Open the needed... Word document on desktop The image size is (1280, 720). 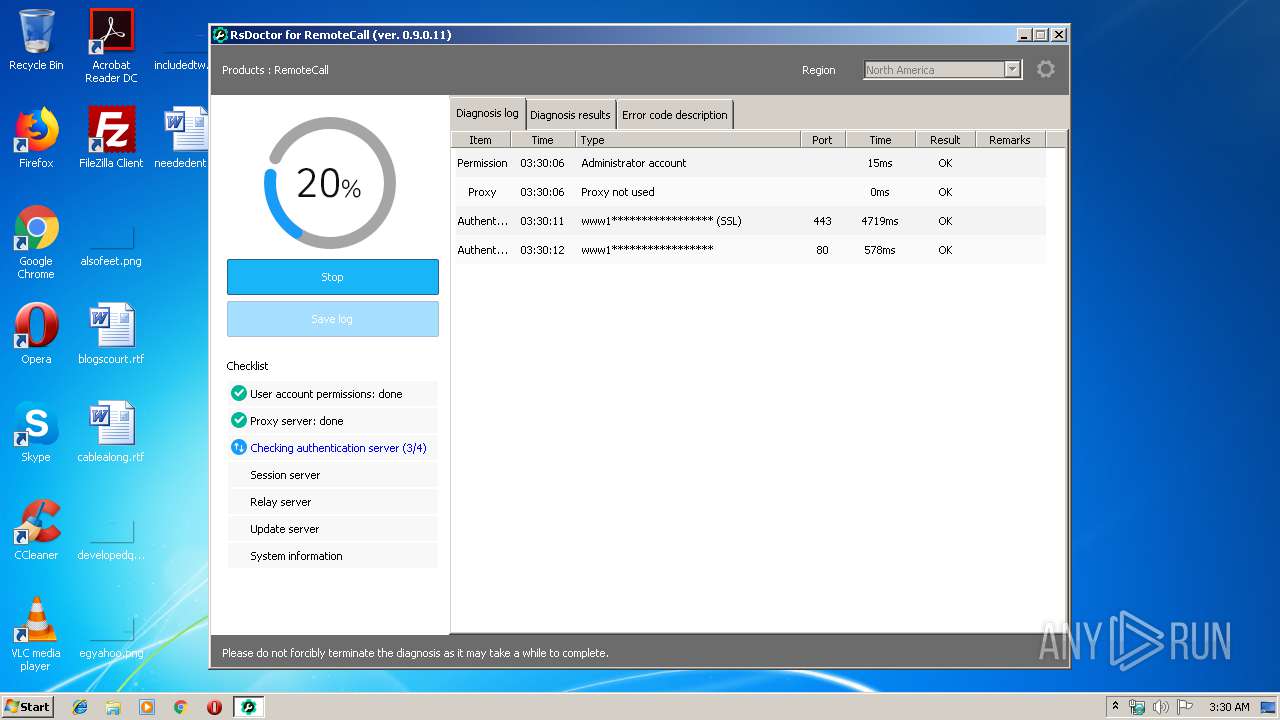tap(183, 138)
